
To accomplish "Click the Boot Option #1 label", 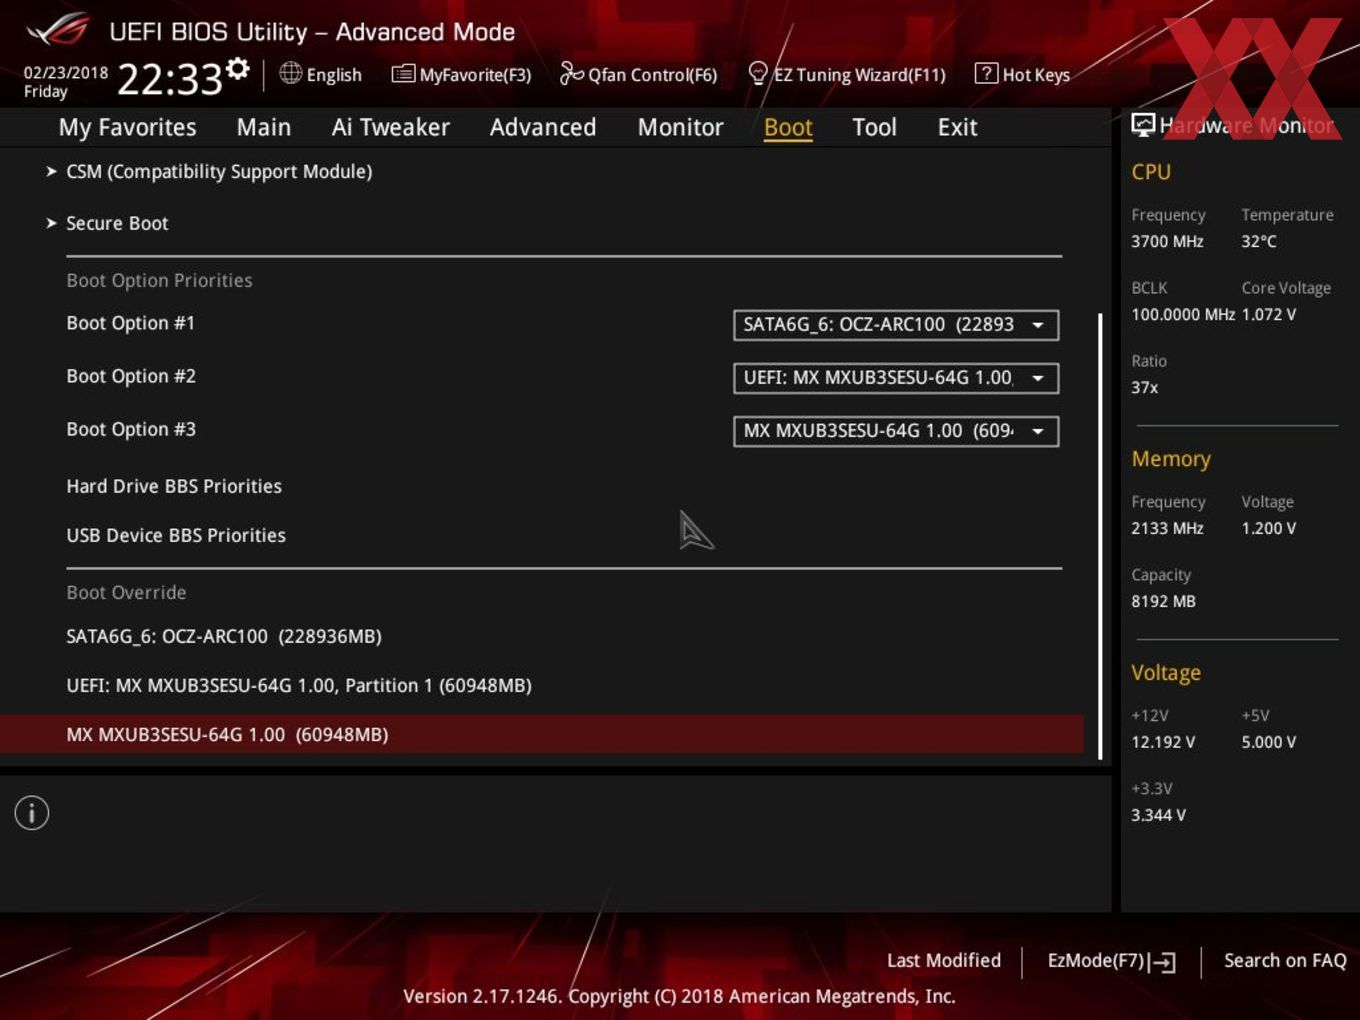I will (130, 323).
